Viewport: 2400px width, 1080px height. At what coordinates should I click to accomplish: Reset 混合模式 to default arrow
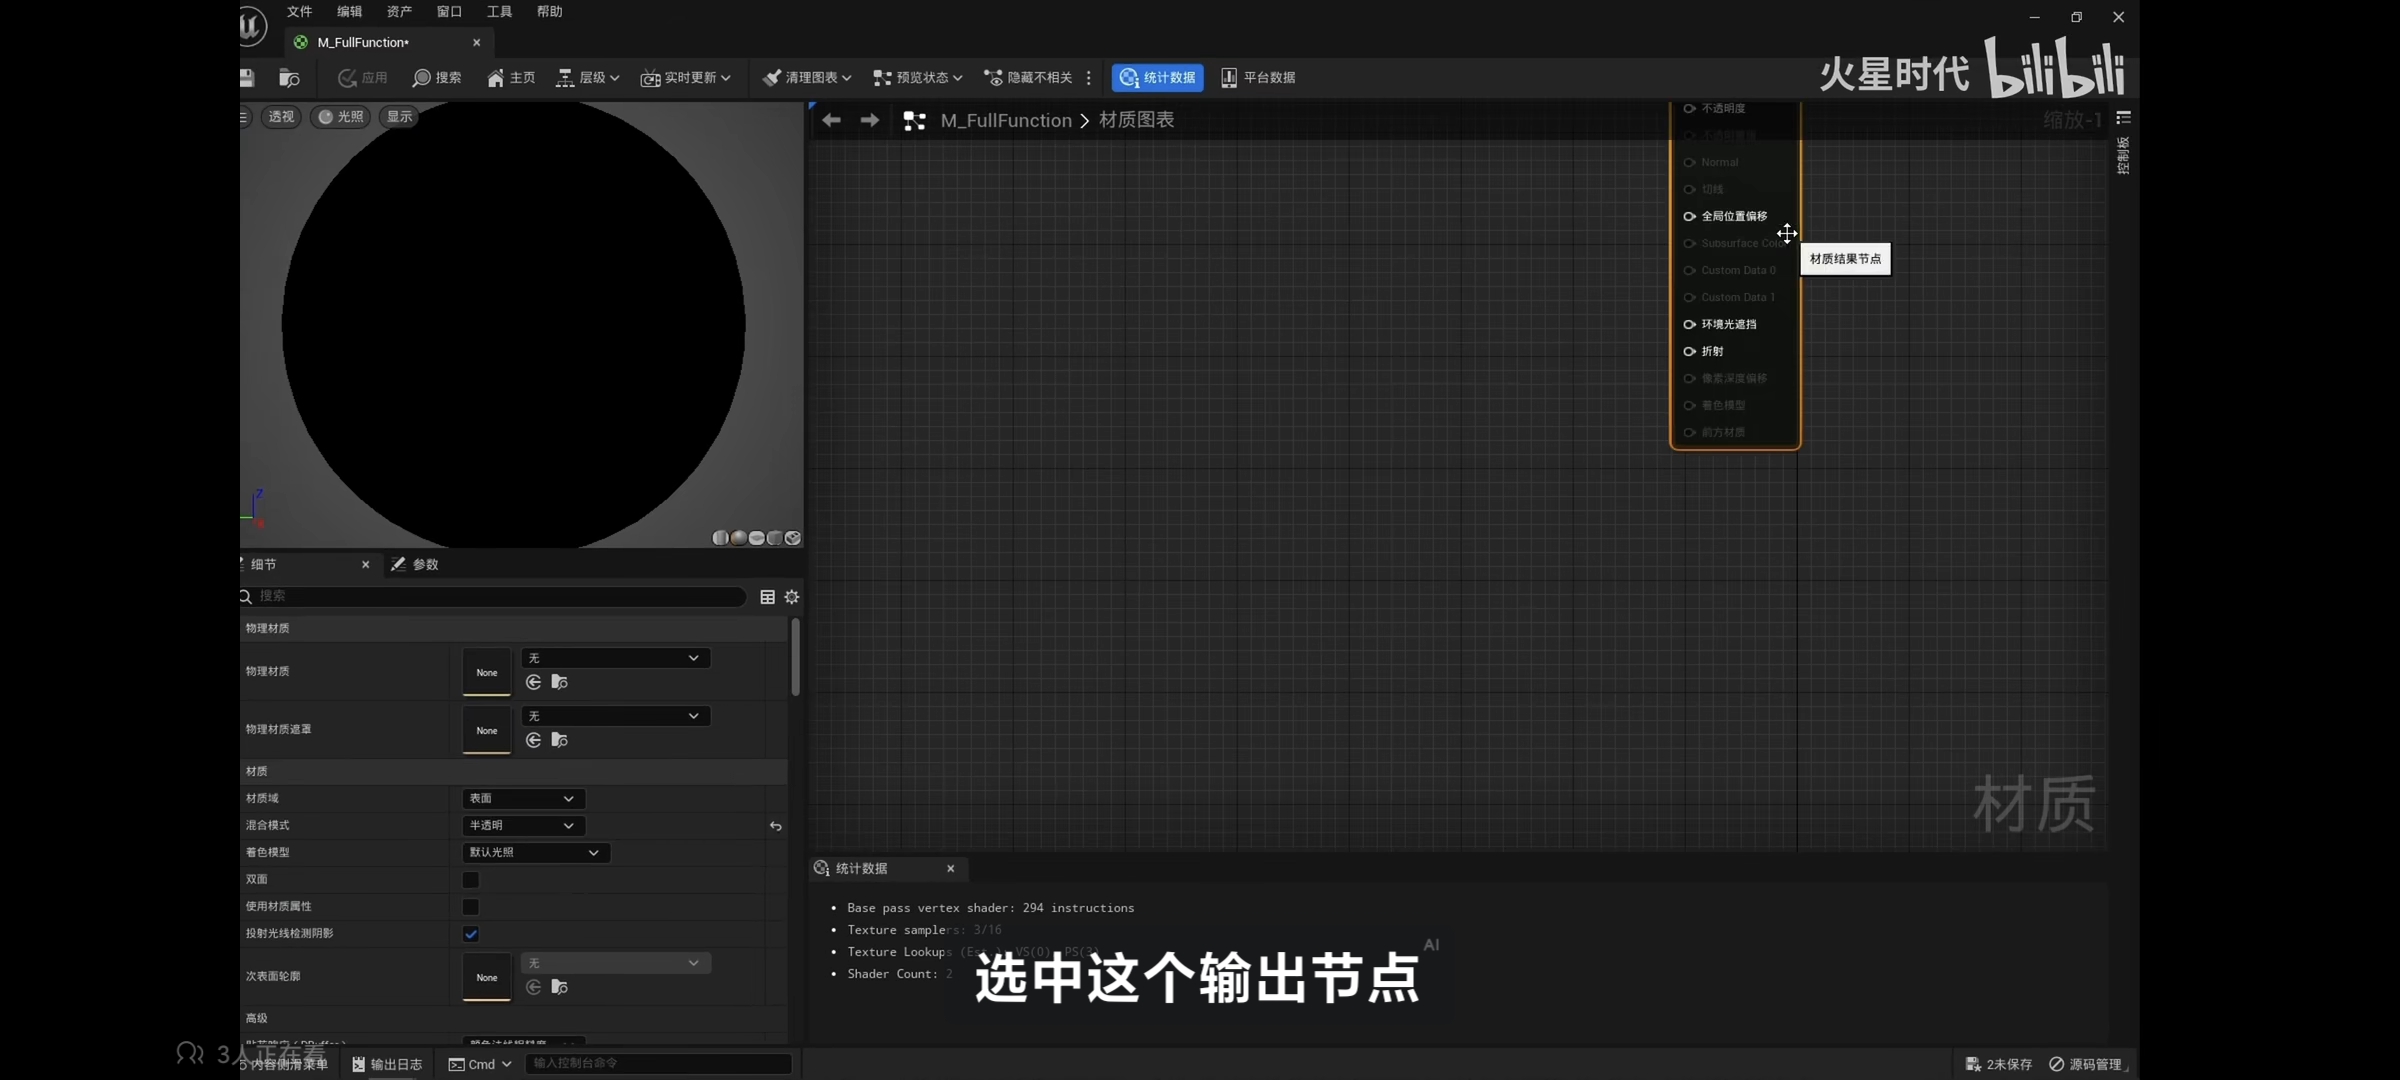(x=775, y=826)
